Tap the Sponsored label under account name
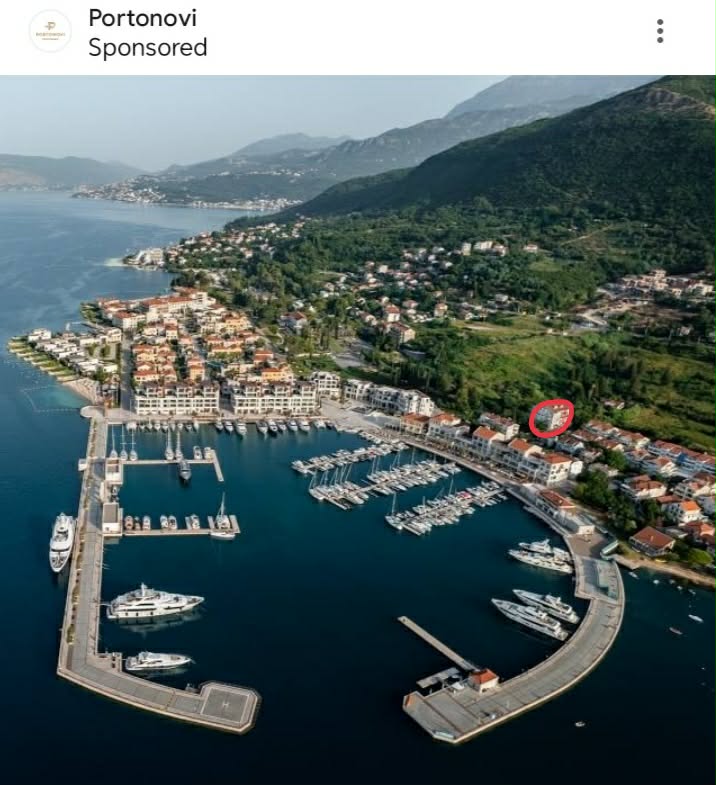This screenshot has height=785, width=716. coord(148,48)
